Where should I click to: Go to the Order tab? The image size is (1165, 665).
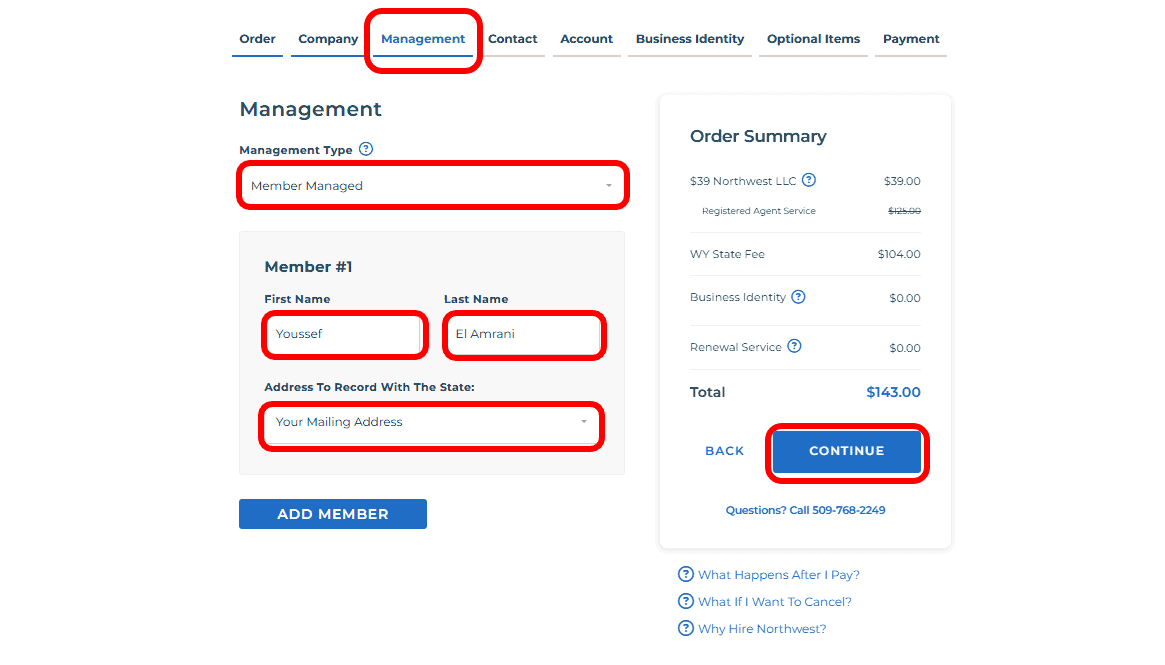tap(257, 39)
